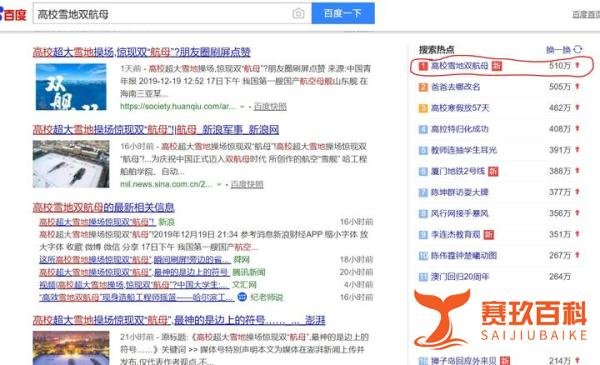Open the 文汇网 video news link
This screenshot has width=600, height=365.
point(134,285)
